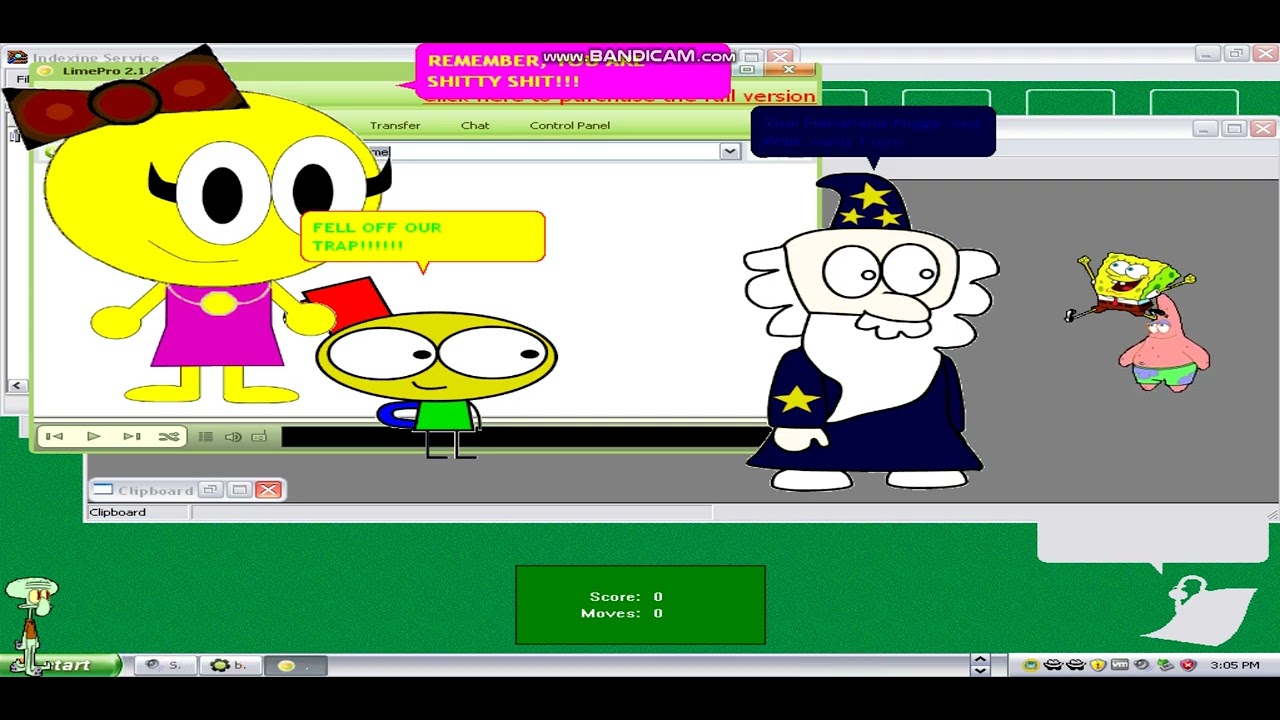
Task: Click the 'Moves: 0' text
Action: (622, 613)
